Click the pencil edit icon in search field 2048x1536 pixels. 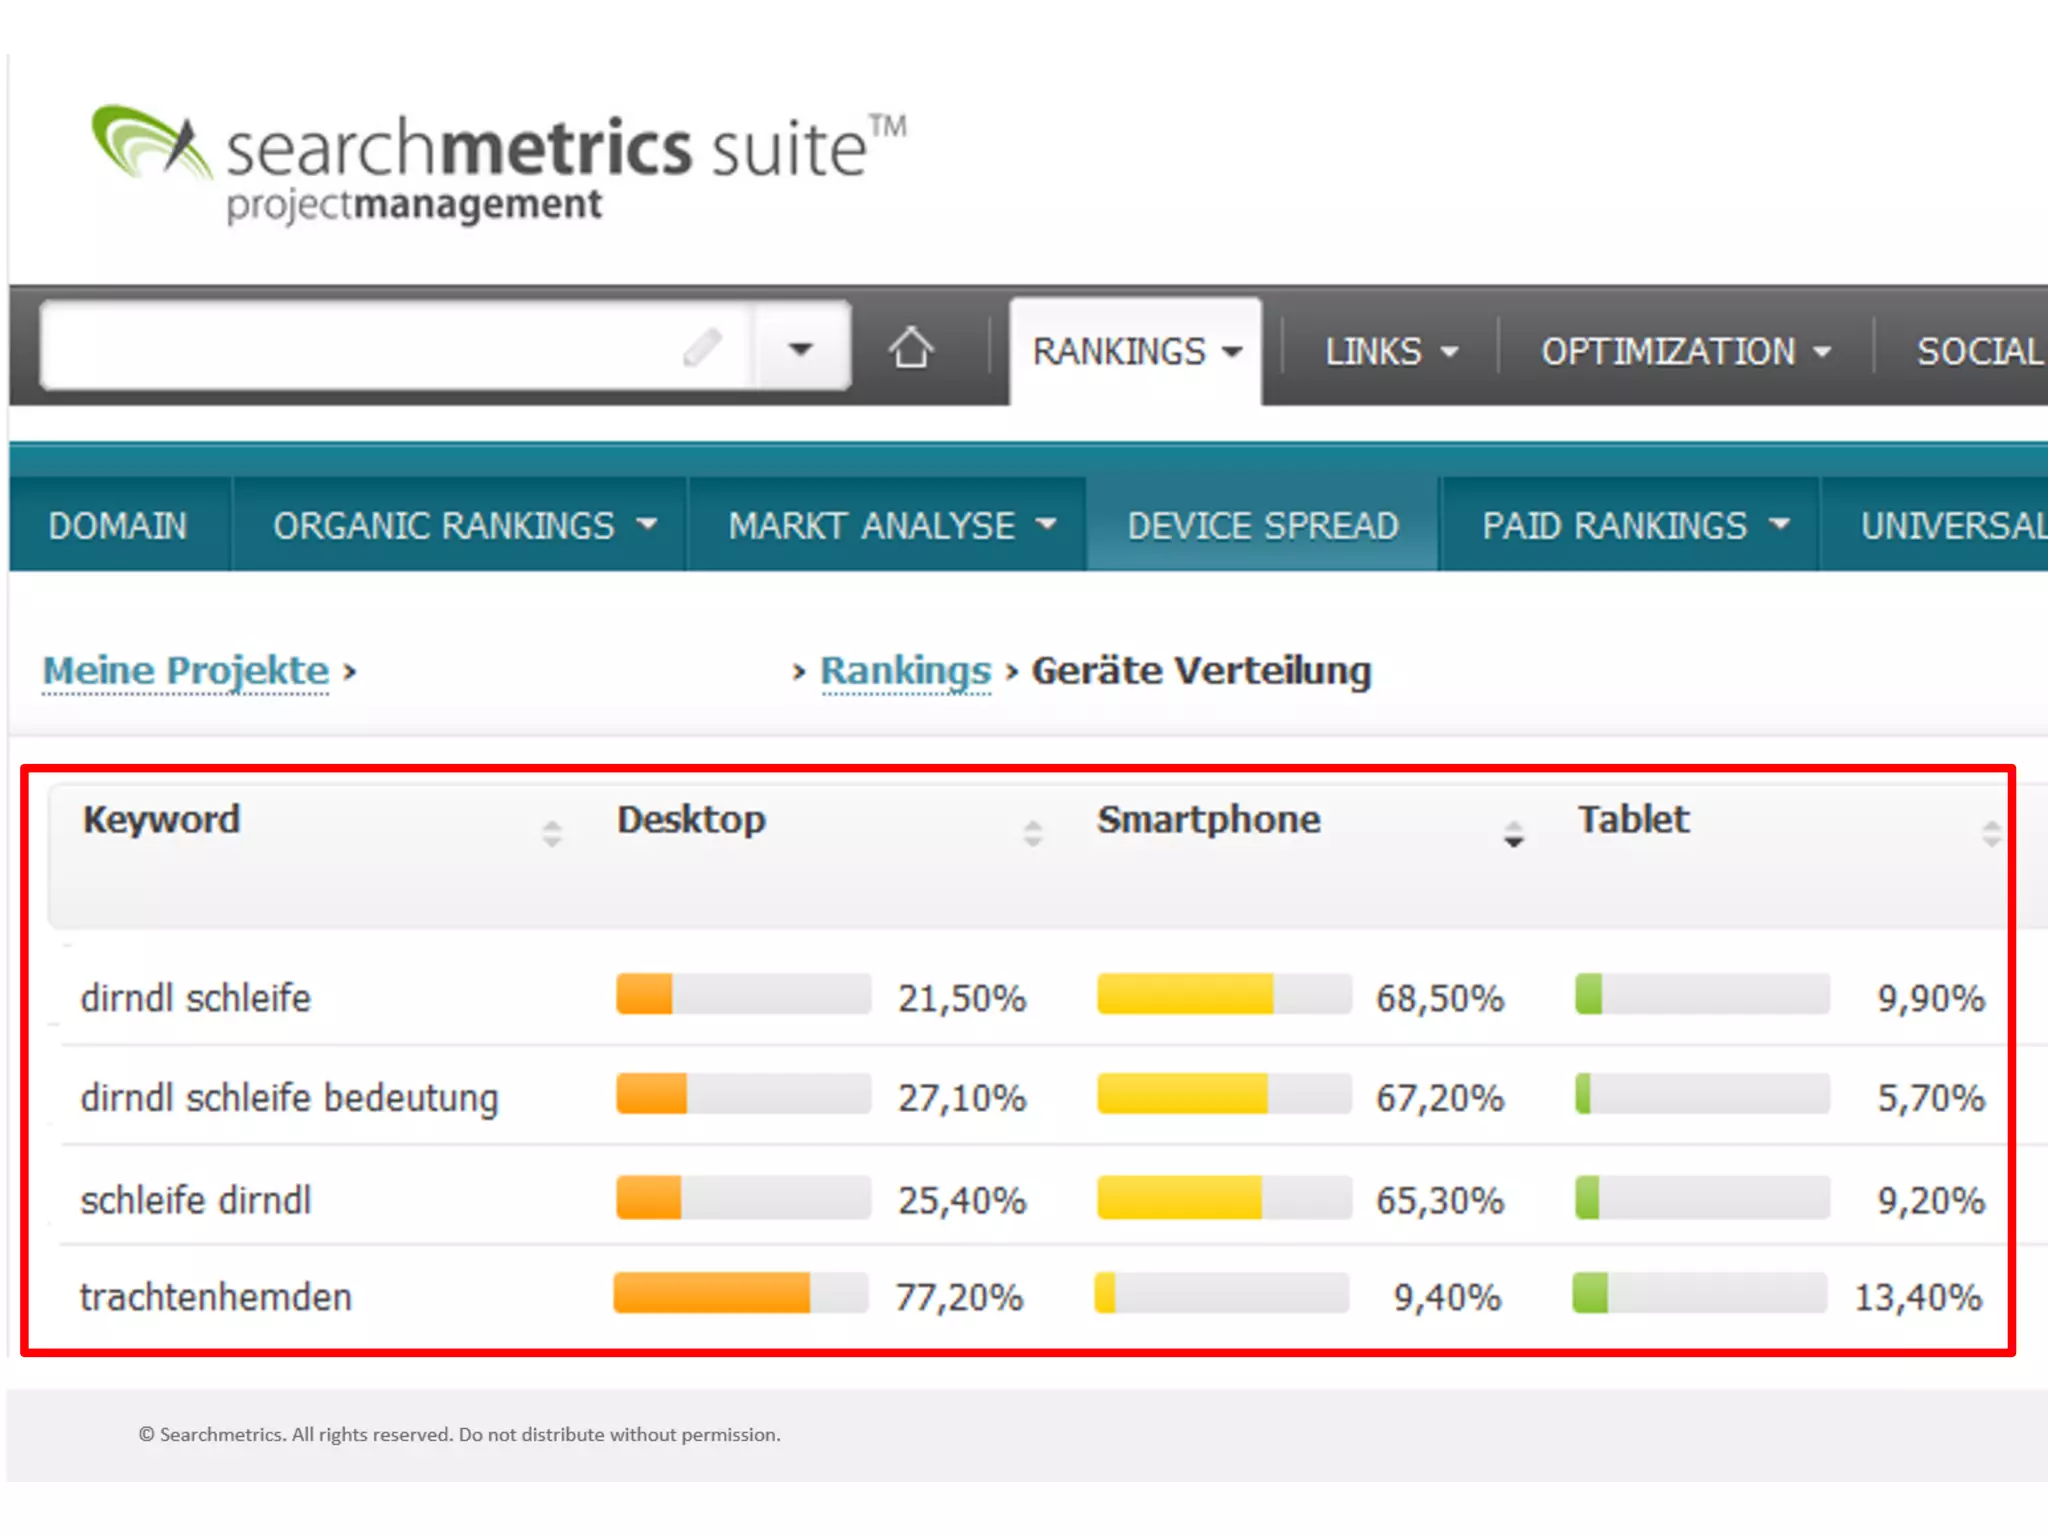(x=702, y=347)
